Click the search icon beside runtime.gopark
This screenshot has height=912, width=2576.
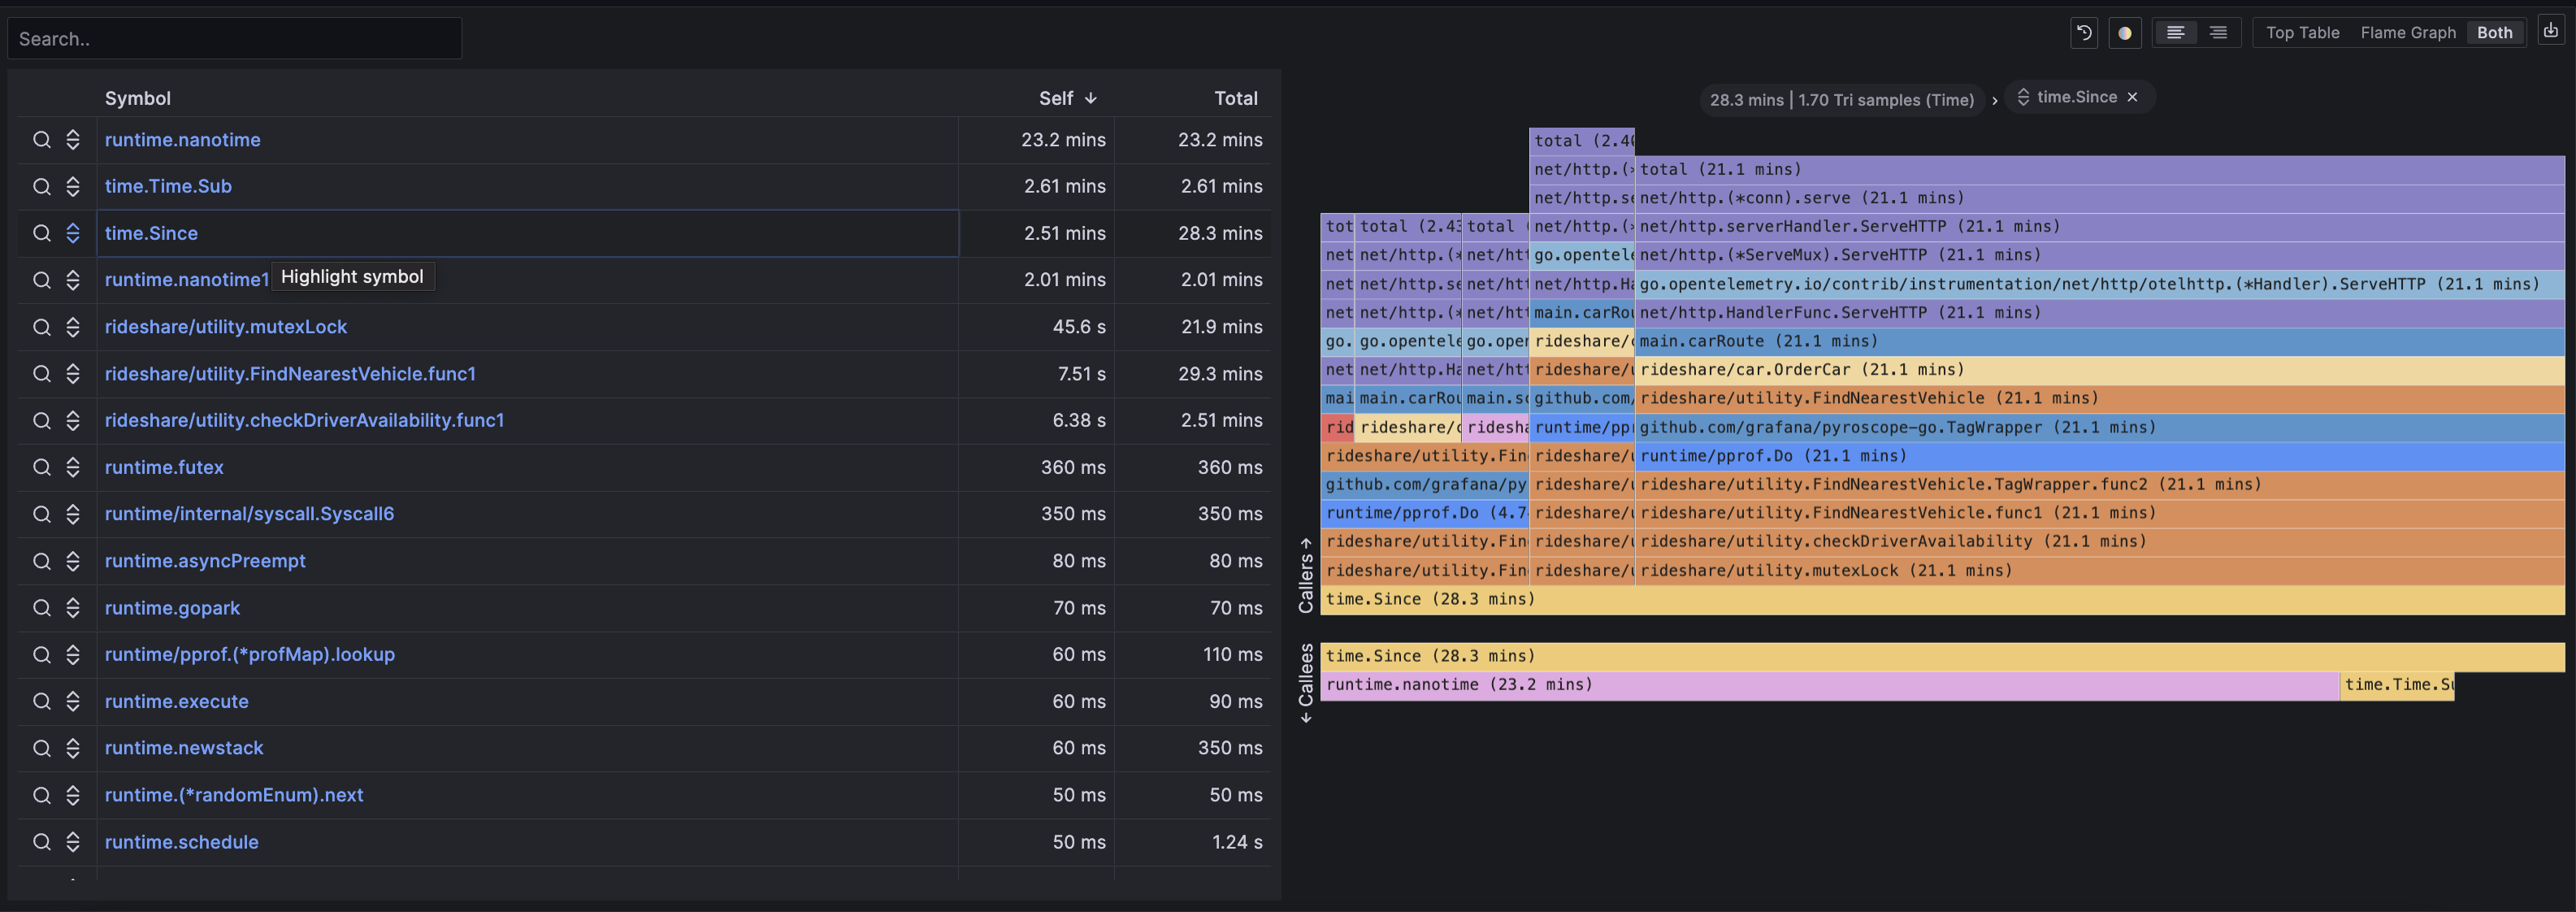(x=42, y=608)
